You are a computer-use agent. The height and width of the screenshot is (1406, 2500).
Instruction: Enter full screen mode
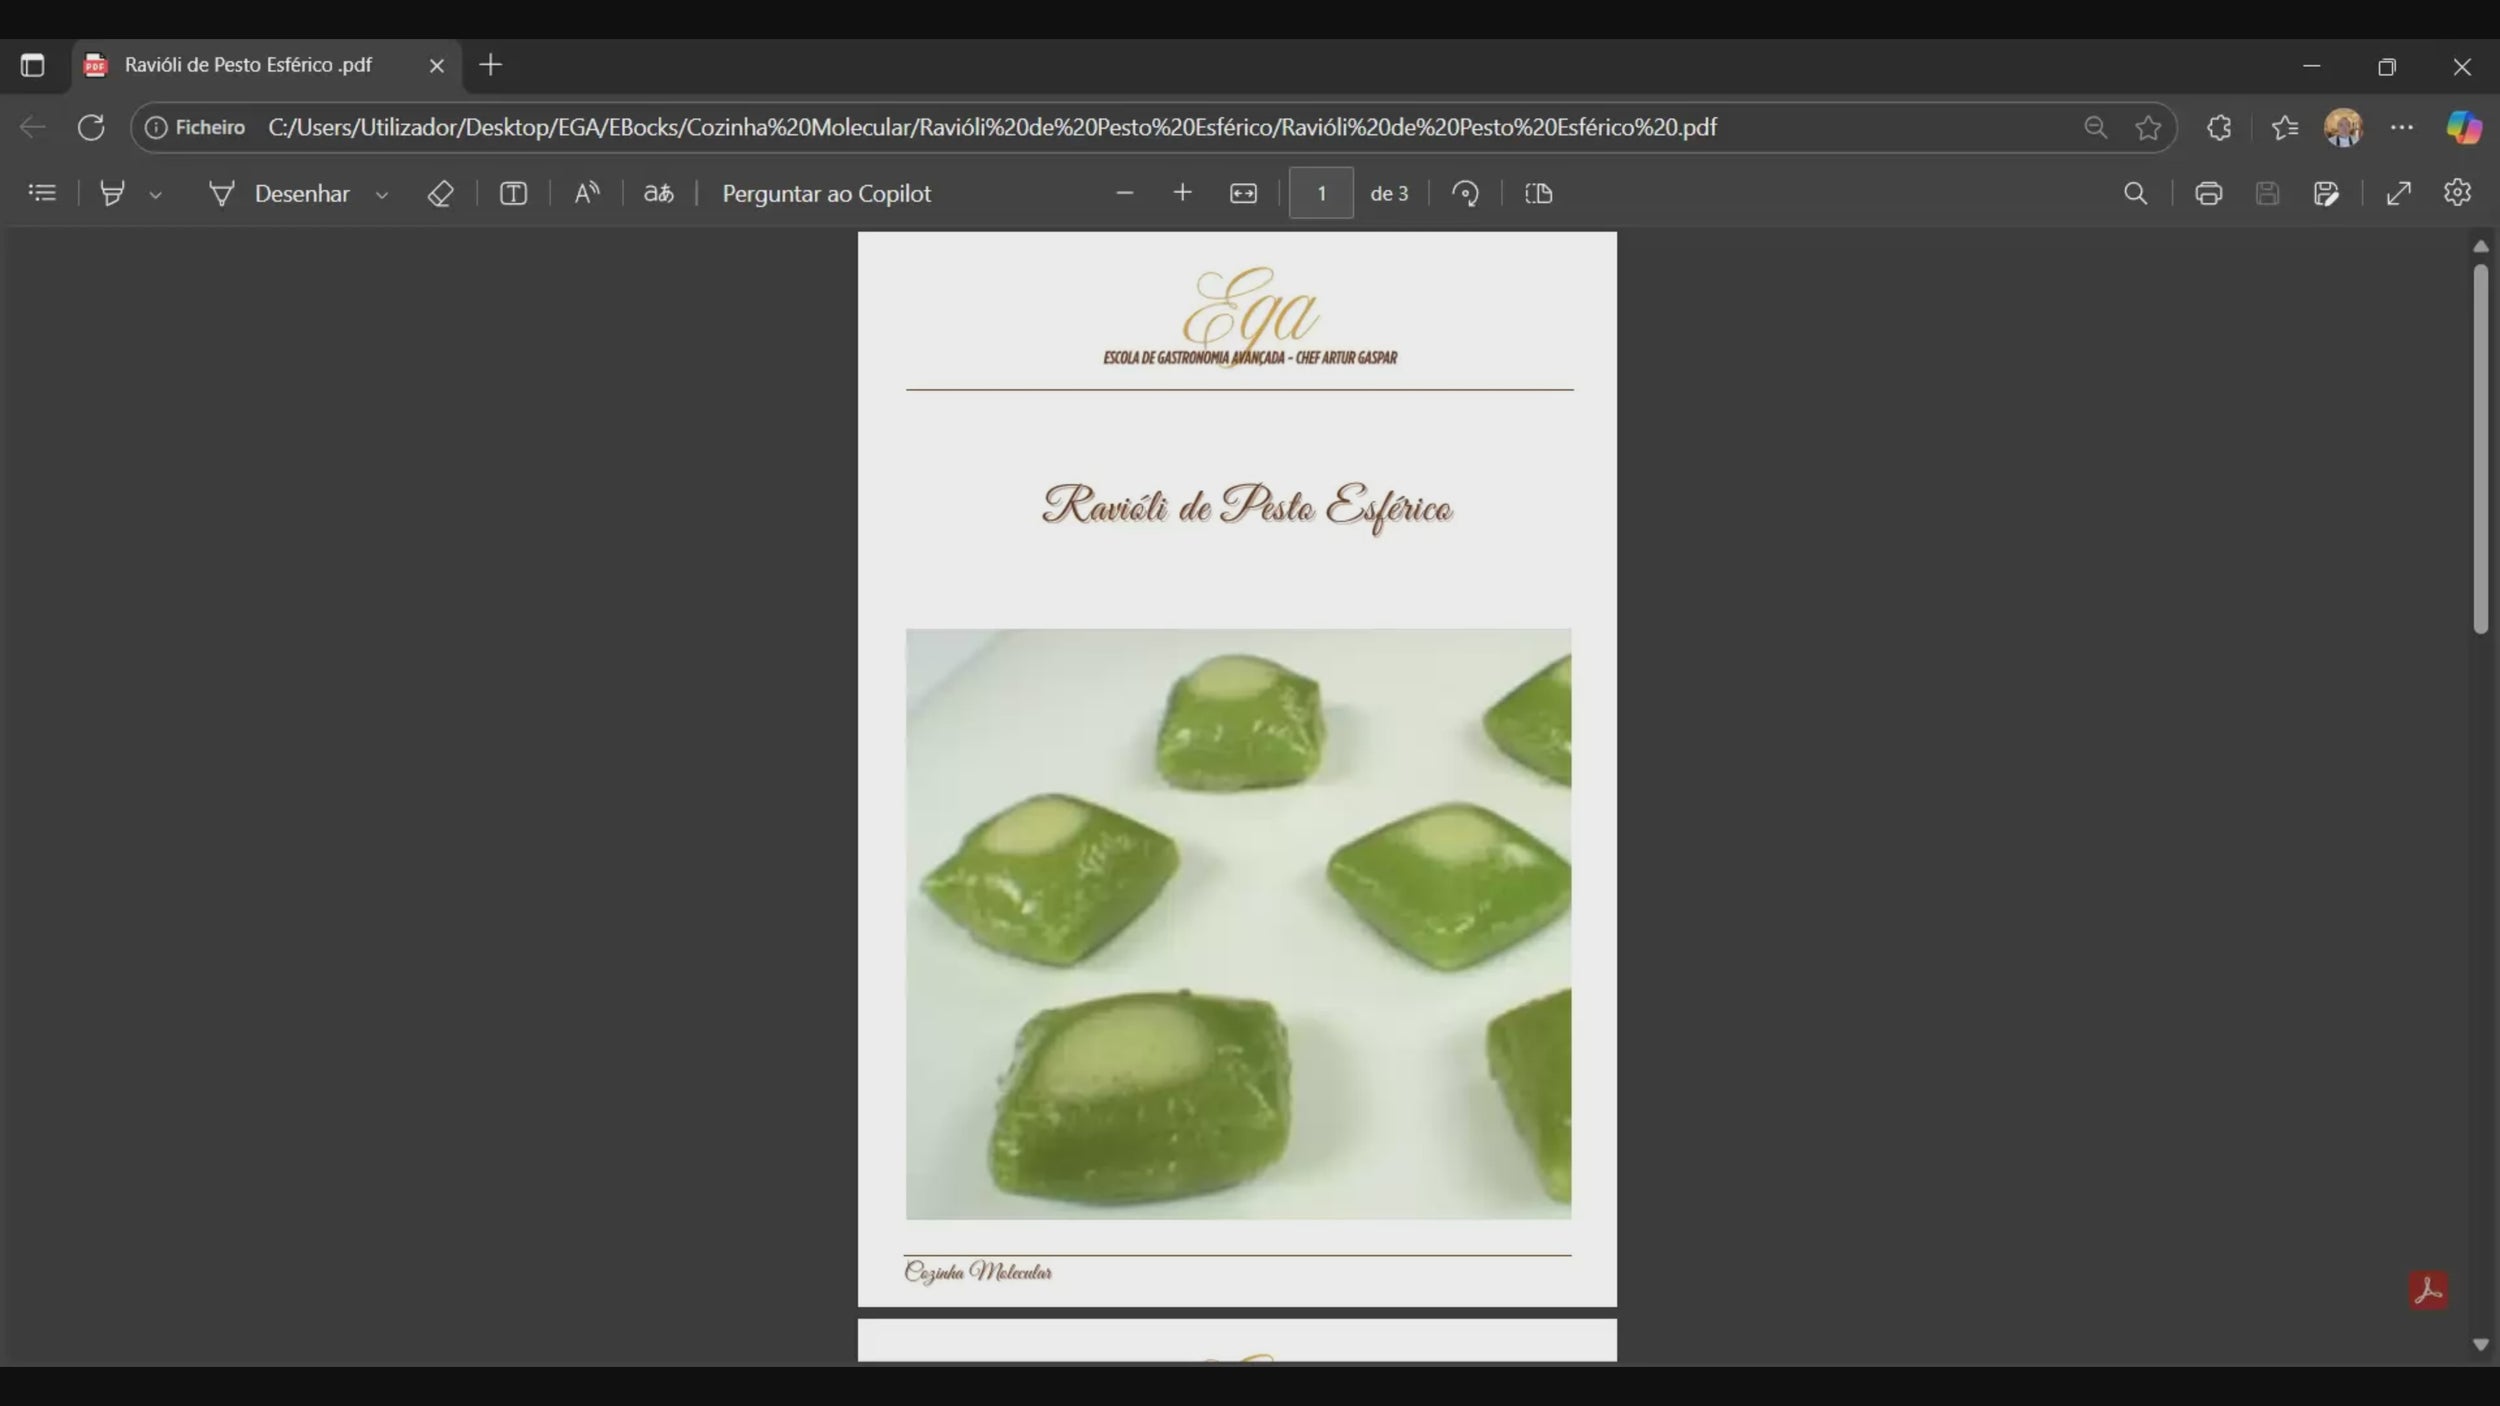[2398, 193]
